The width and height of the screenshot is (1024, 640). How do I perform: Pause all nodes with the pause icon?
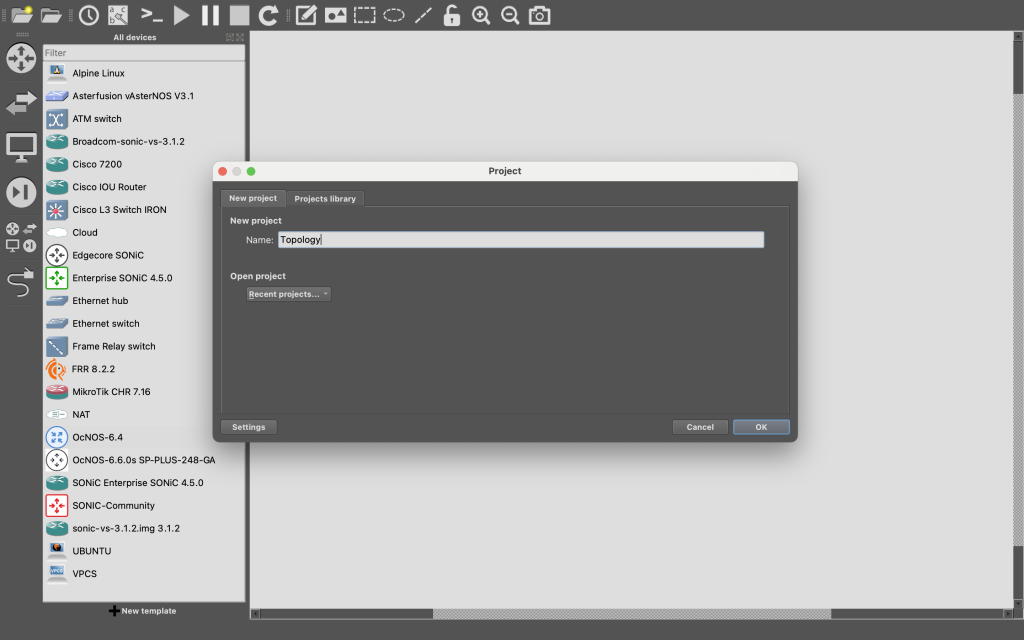pos(210,15)
